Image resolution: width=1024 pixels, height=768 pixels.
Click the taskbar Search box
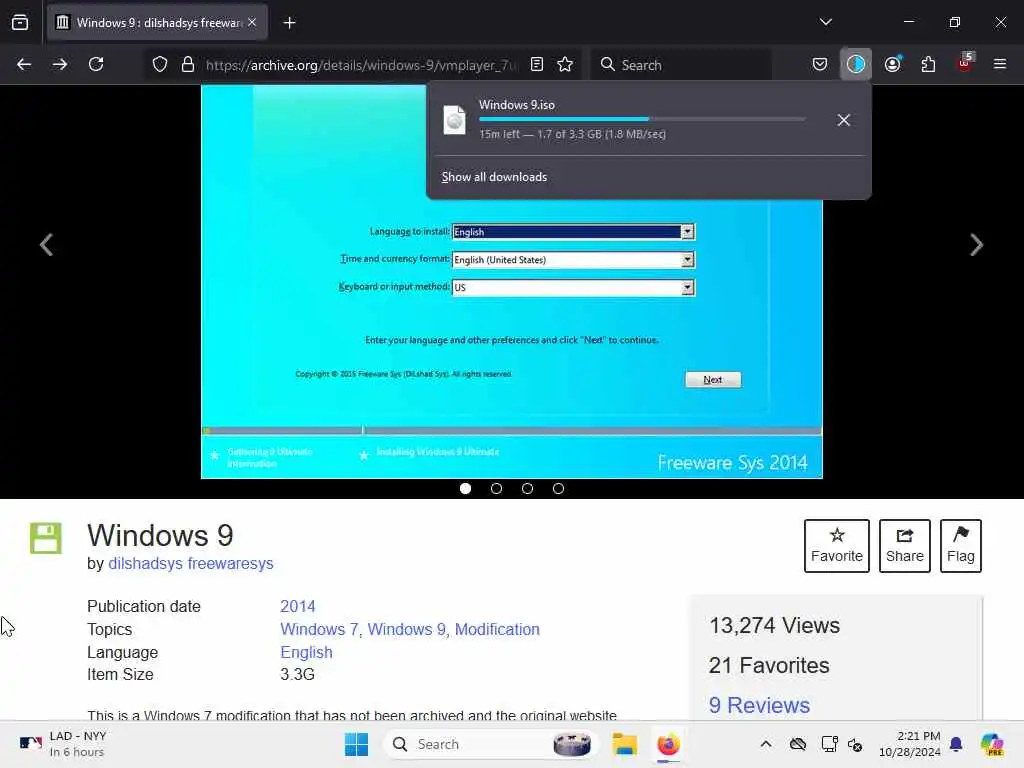[491, 744]
